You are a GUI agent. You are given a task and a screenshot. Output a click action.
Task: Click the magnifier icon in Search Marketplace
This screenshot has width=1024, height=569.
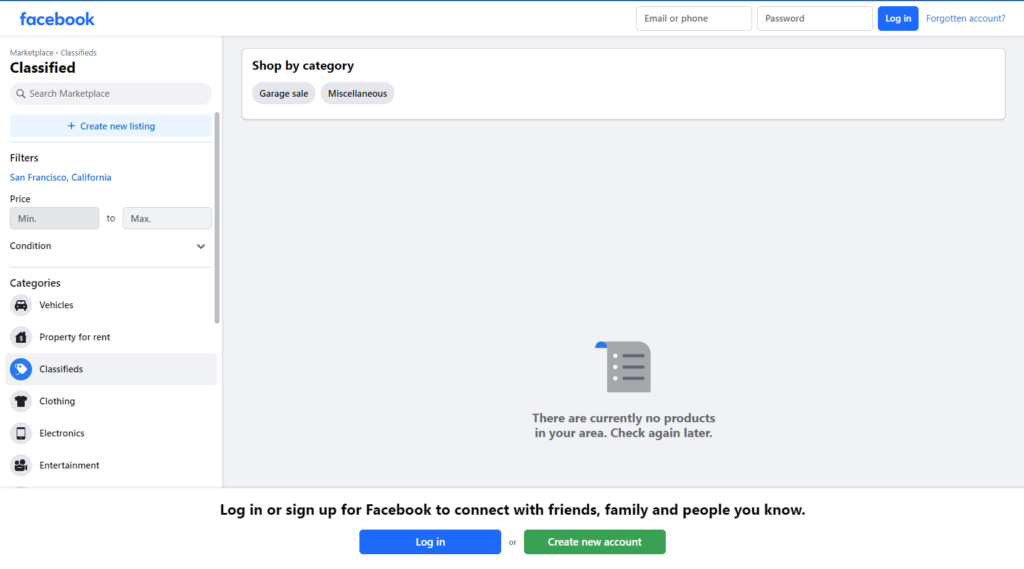(x=21, y=93)
